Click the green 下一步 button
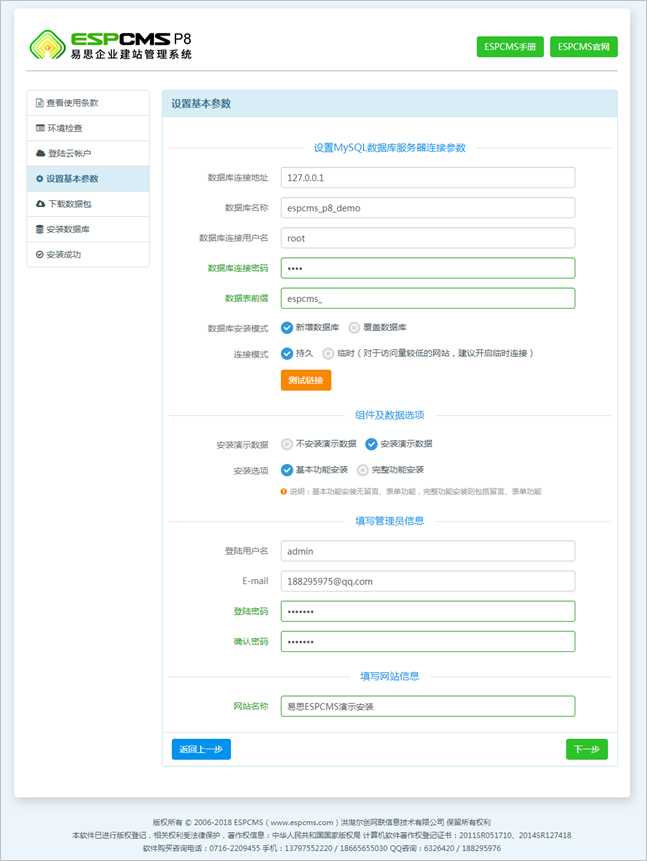 (587, 749)
